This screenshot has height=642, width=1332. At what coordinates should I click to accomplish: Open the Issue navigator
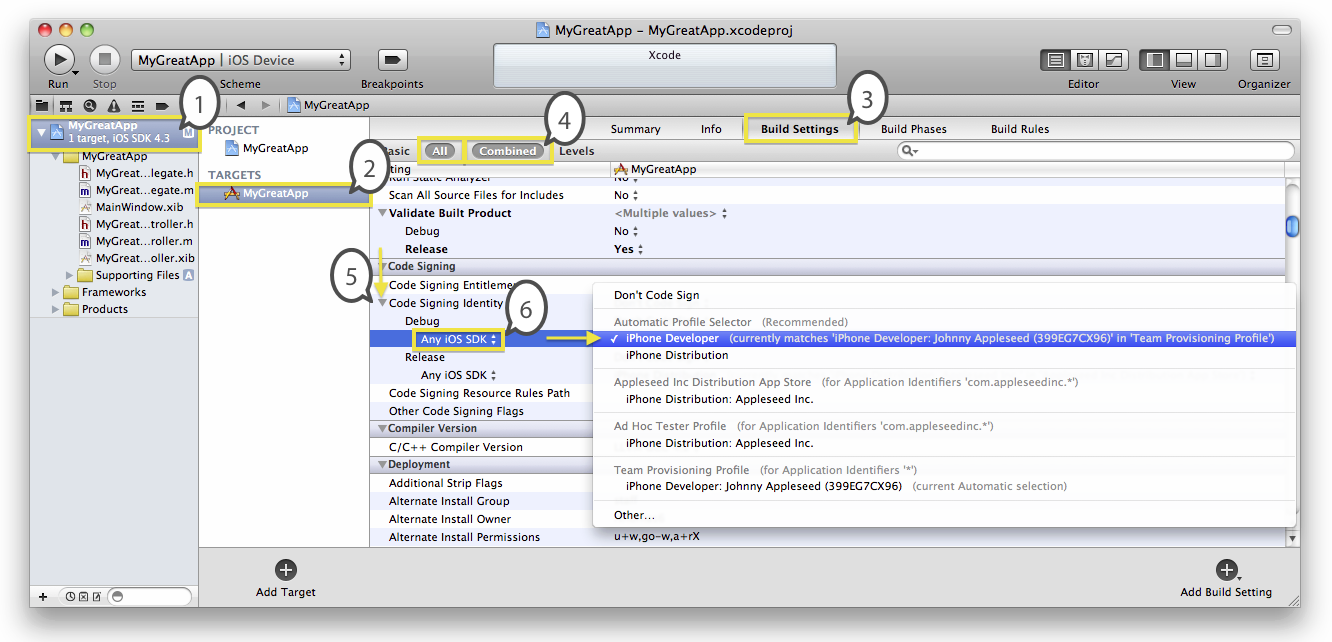(114, 105)
